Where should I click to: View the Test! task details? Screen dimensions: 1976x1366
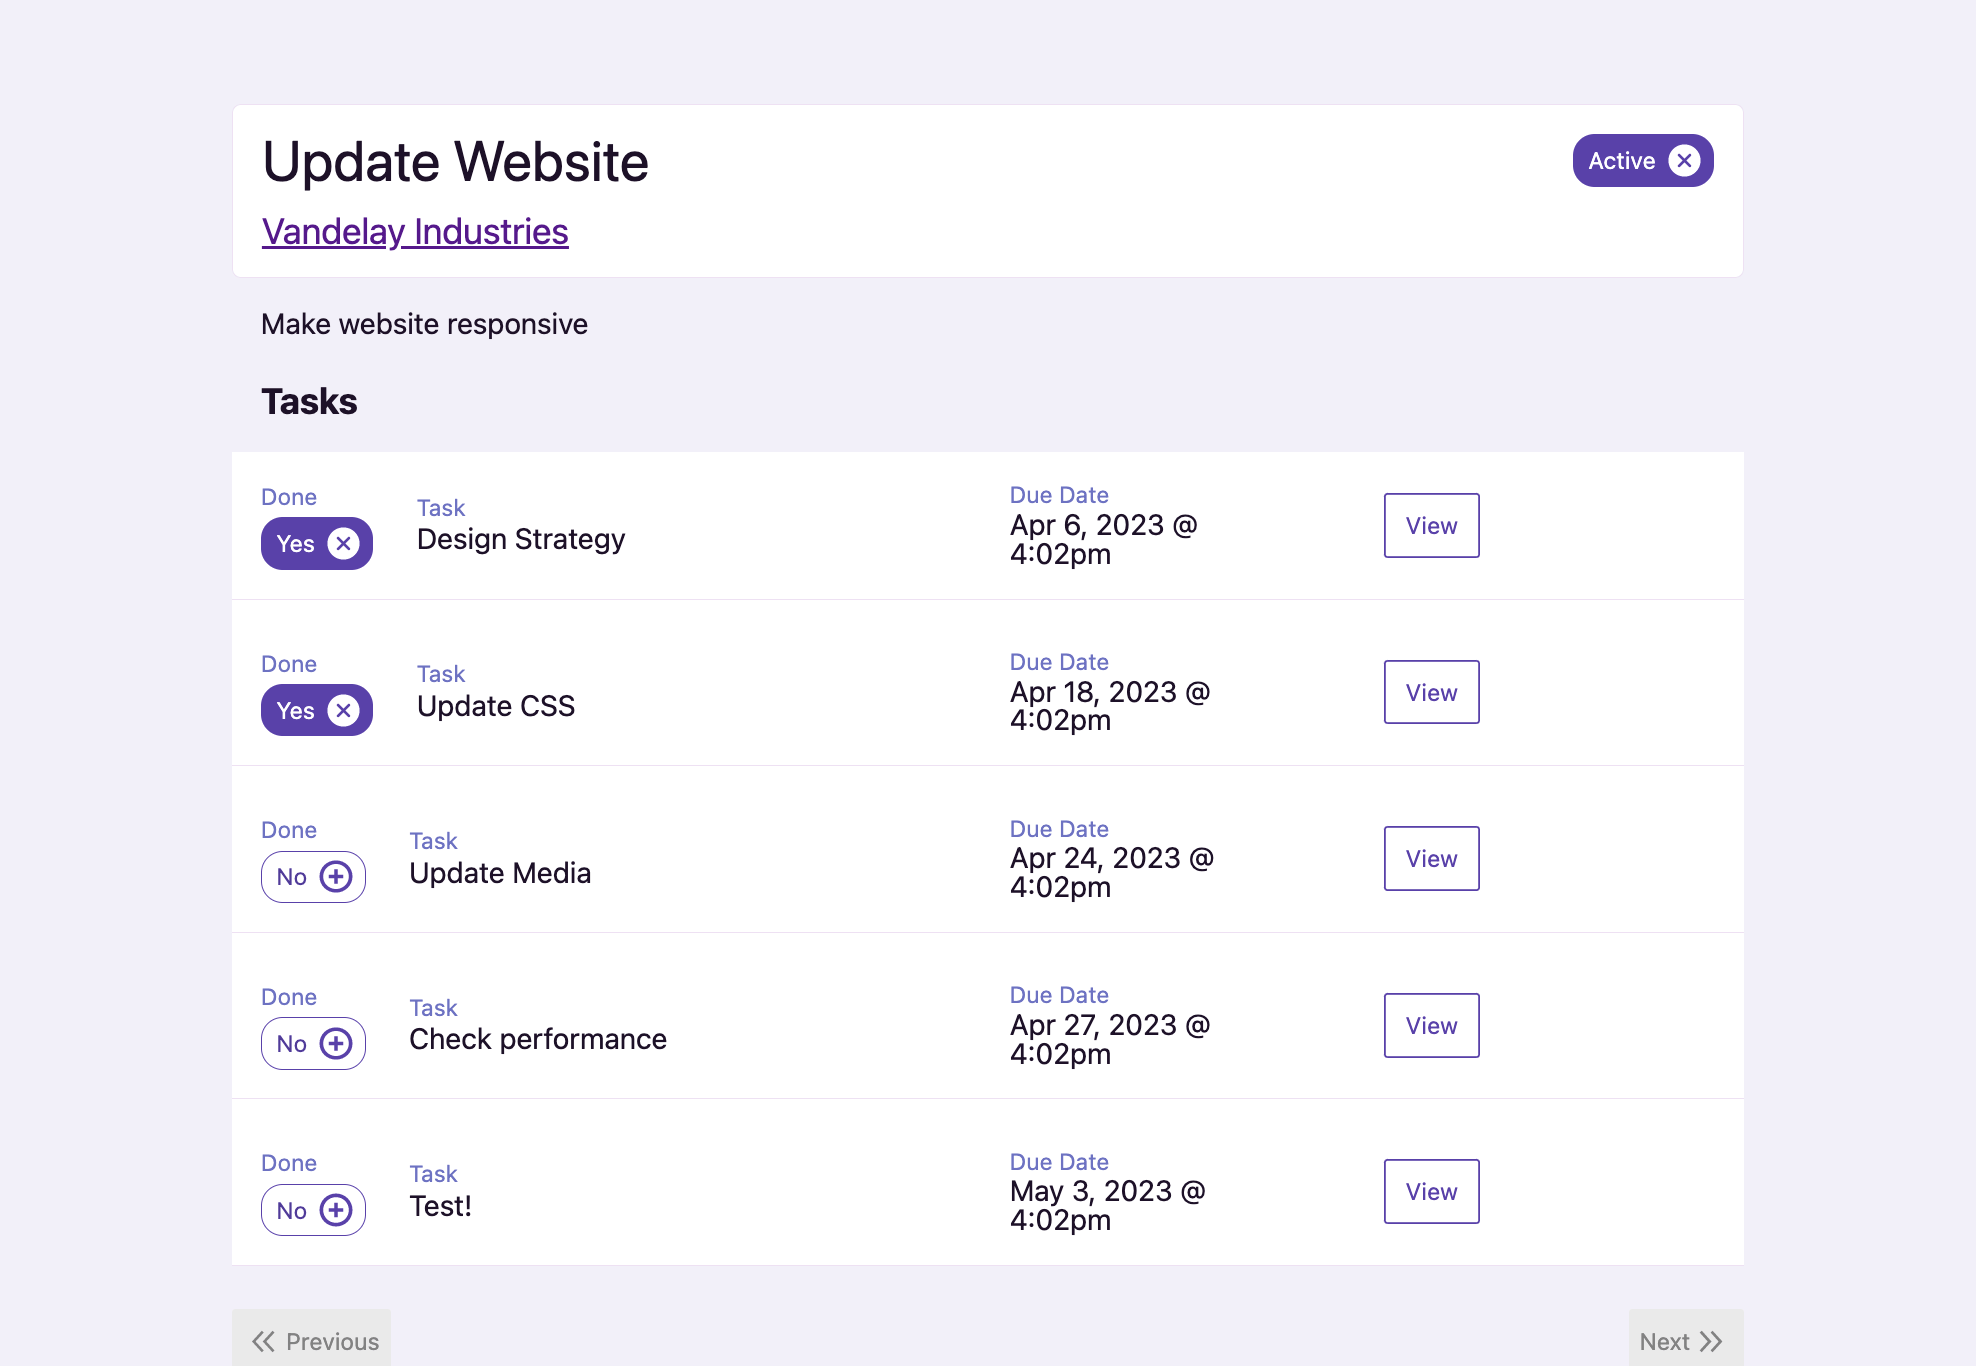click(x=1431, y=1192)
